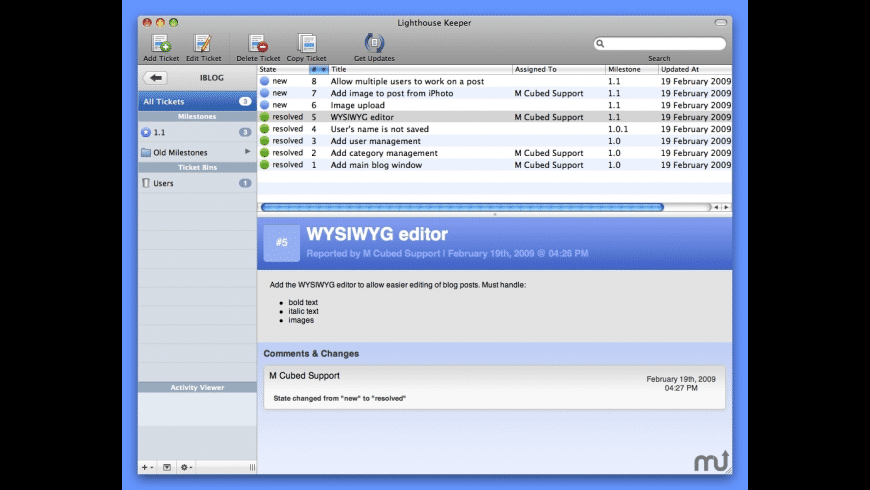Click the plus add button at sidebar bottom
The height and width of the screenshot is (490, 870).
coord(146,467)
